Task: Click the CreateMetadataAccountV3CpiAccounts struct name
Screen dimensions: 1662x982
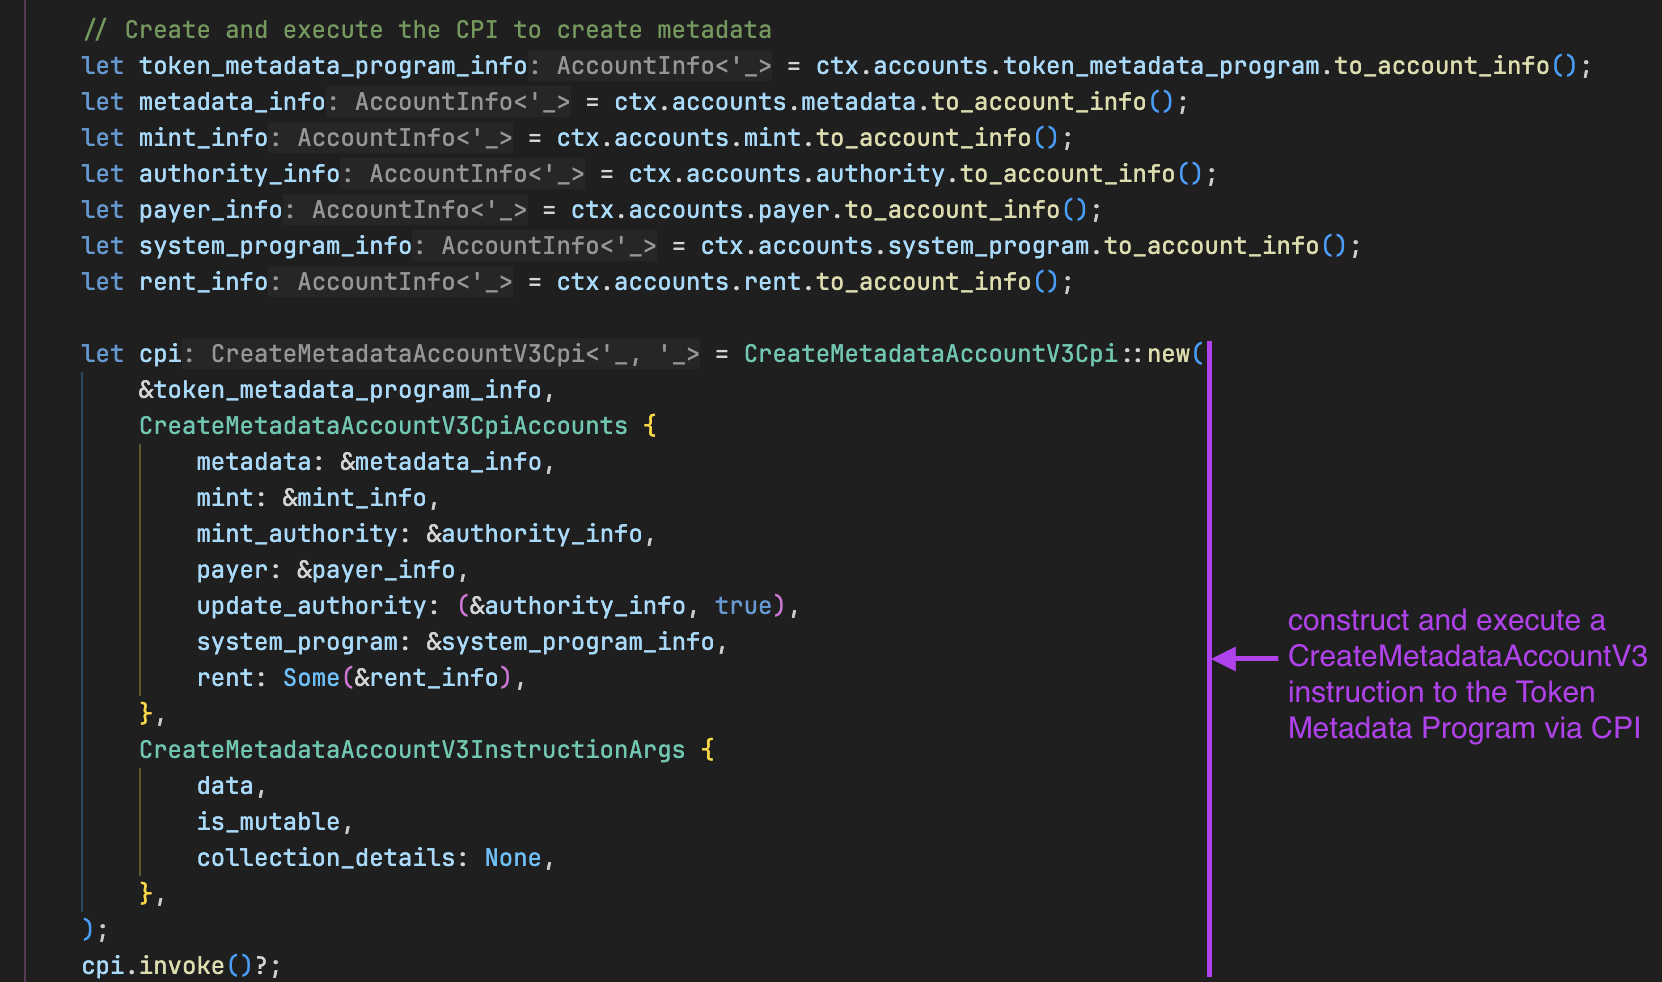Action: (383, 425)
